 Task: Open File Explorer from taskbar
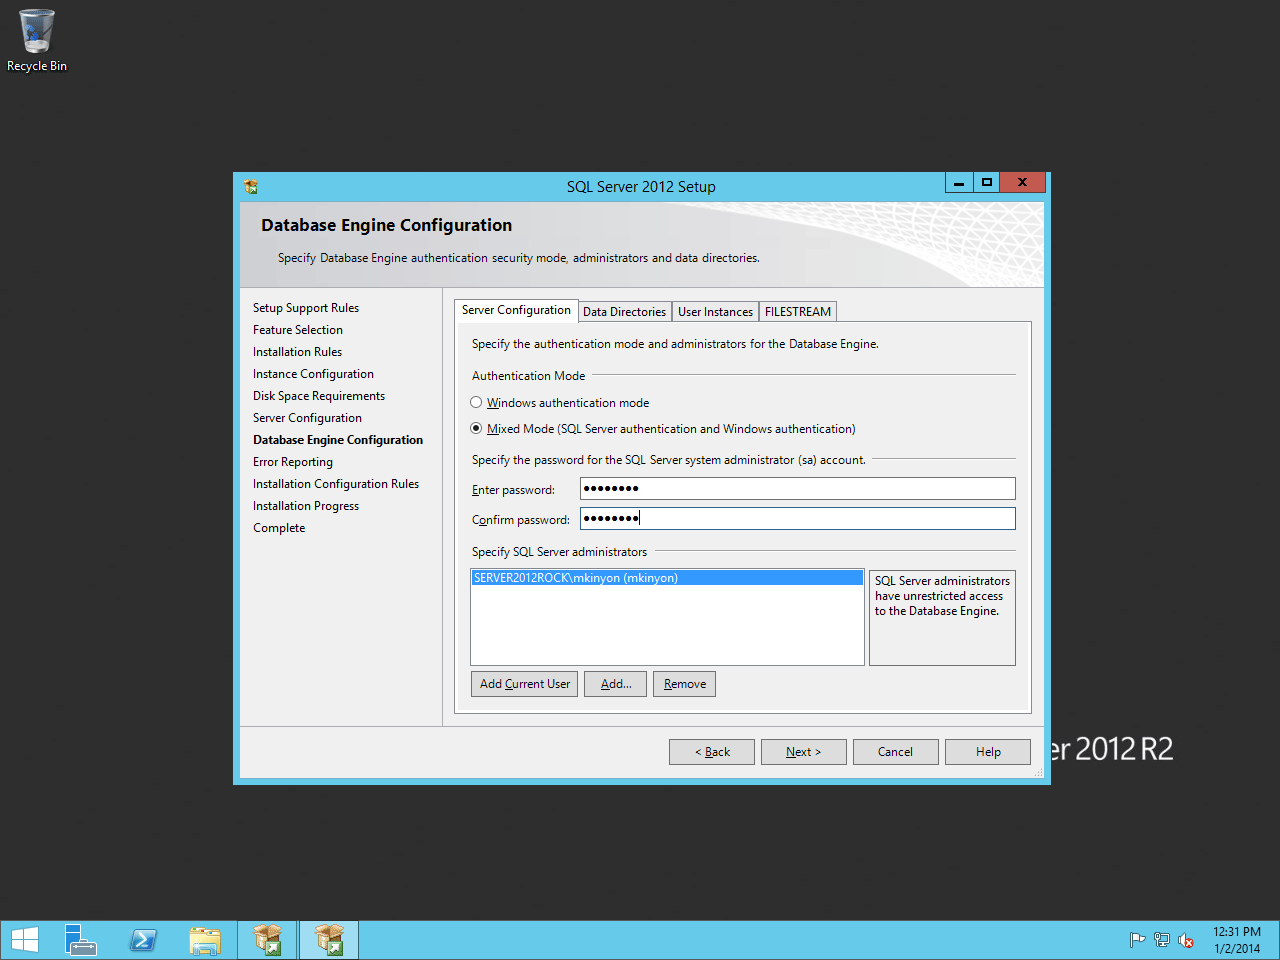[x=205, y=940]
